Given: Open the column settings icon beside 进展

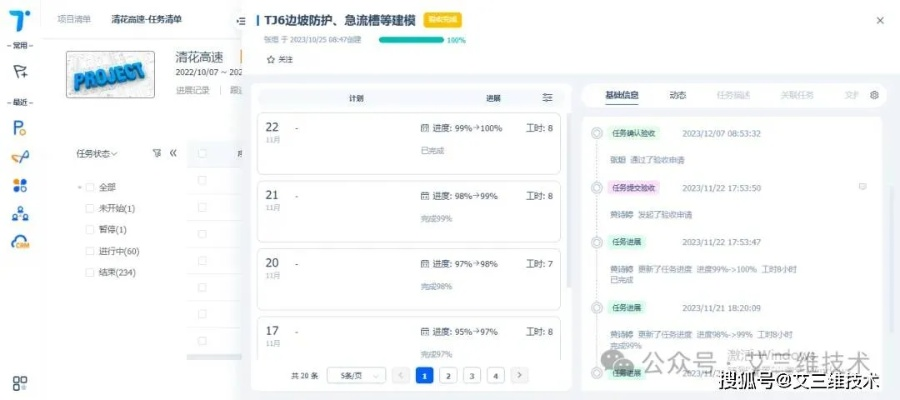Looking at the screenshot, I should coord(548,98).
